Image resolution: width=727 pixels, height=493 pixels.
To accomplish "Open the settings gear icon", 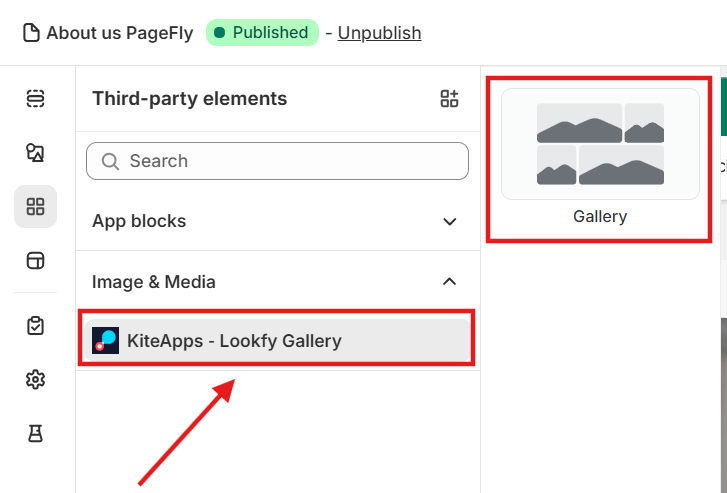I will (x=35, y=380).
